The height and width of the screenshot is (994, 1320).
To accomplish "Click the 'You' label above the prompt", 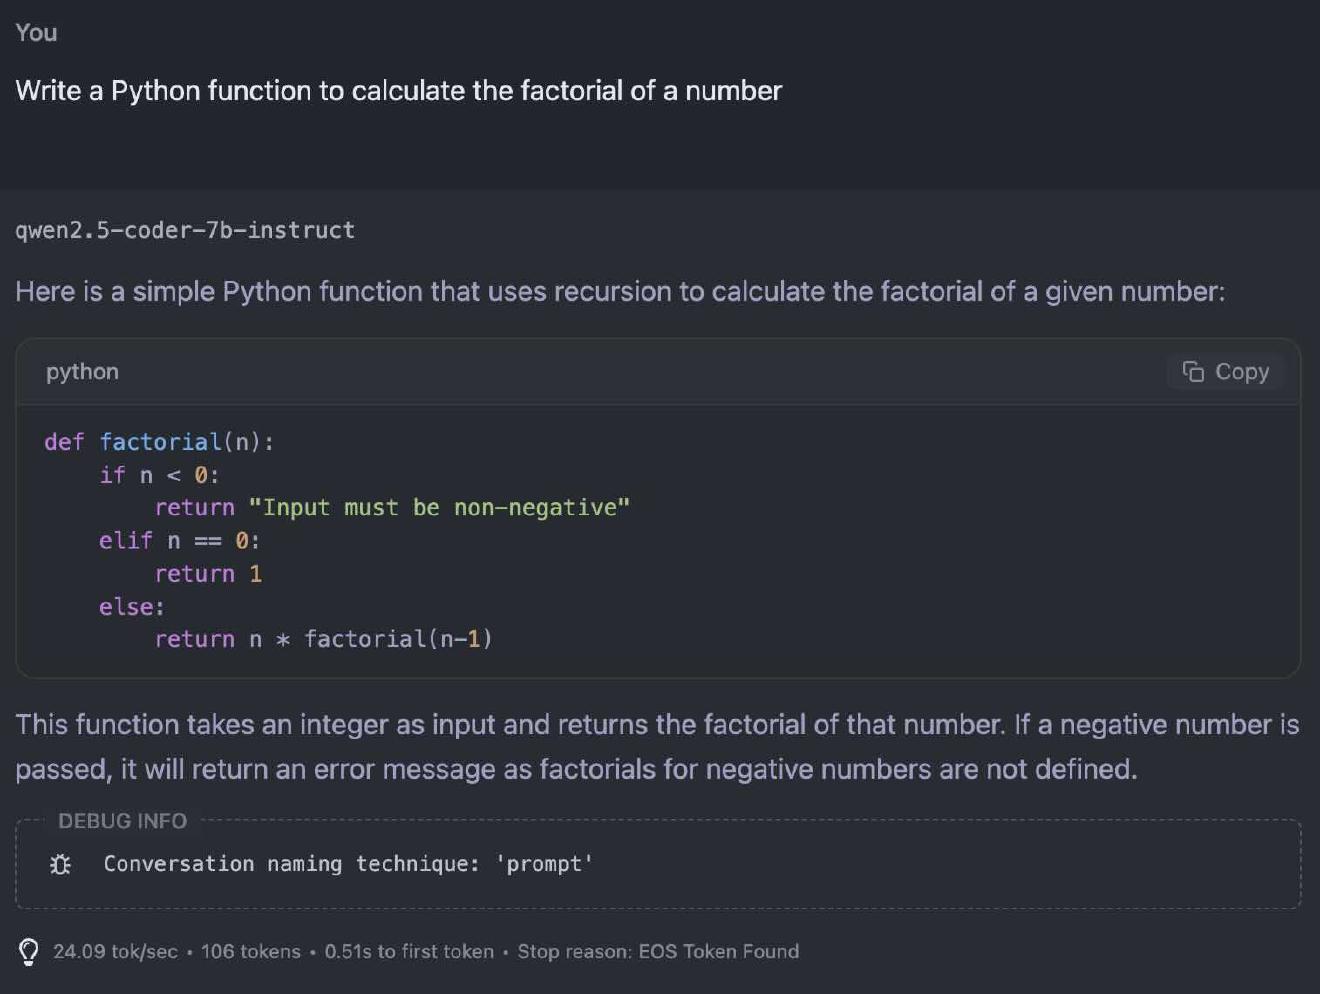I will 35,32.
